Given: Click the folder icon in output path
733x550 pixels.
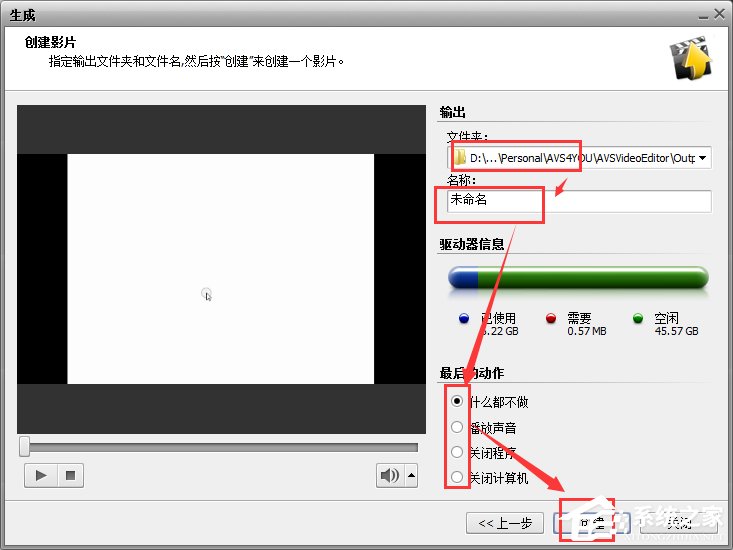Looking at the screenshot, I should (x=460, y=157).
